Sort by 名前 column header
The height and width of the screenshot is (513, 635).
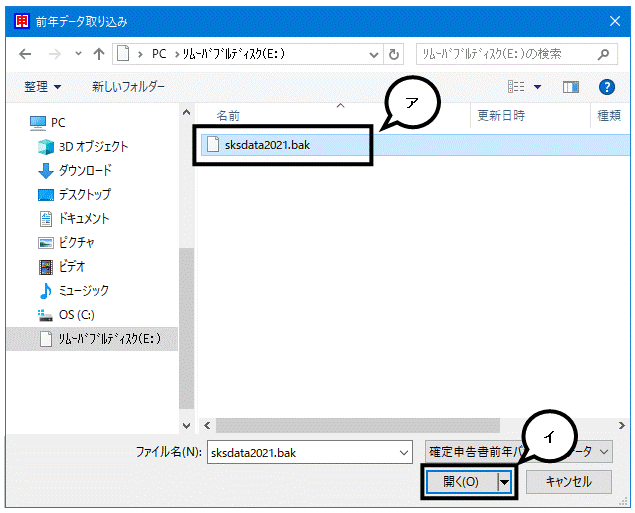click(228, 116)
